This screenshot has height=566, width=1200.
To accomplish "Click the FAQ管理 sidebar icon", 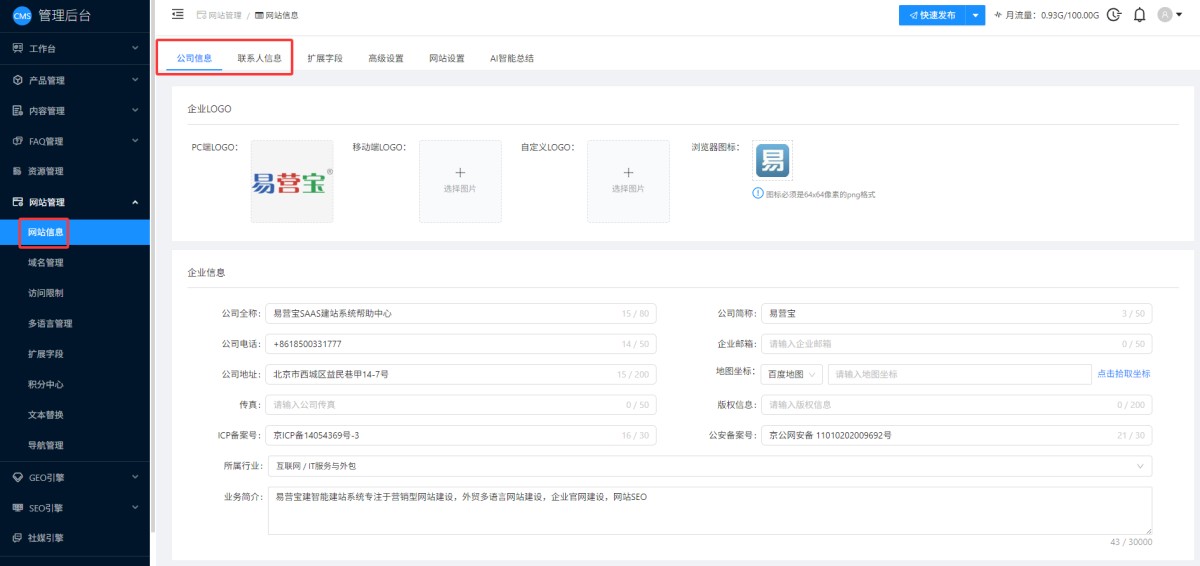I will (x=17, y=141).
